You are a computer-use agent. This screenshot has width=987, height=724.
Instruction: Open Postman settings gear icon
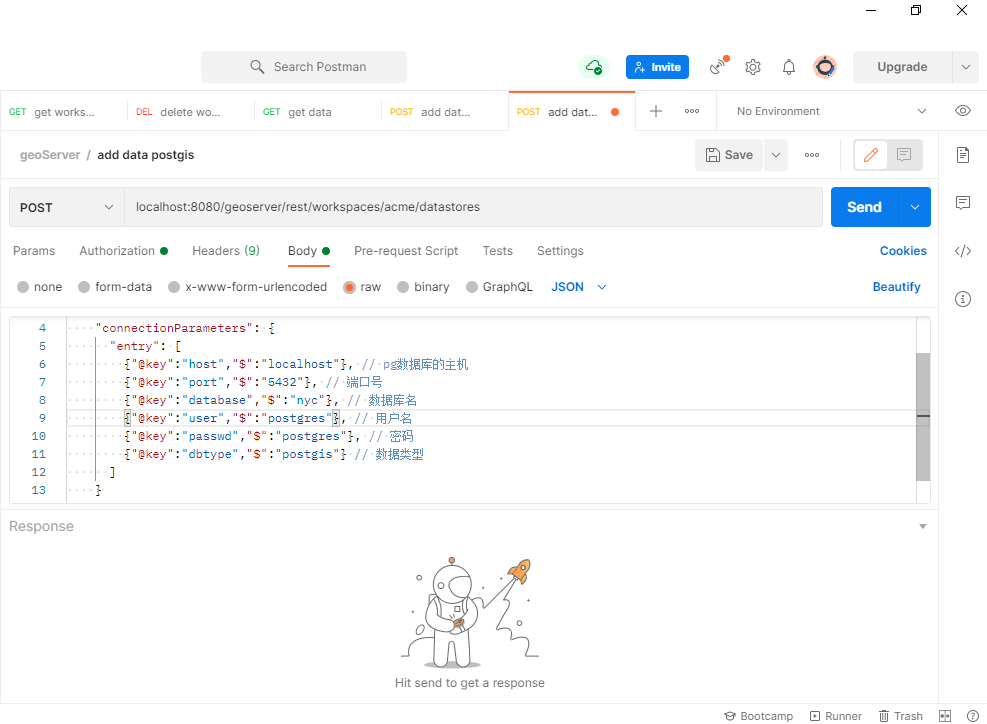click(752, 66)
